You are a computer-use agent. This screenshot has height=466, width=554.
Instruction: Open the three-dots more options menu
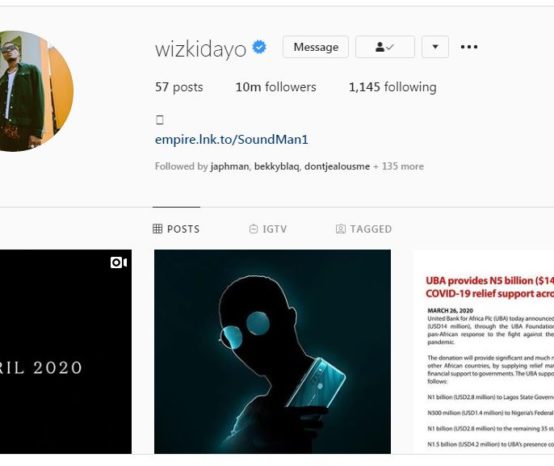[469, 47]
